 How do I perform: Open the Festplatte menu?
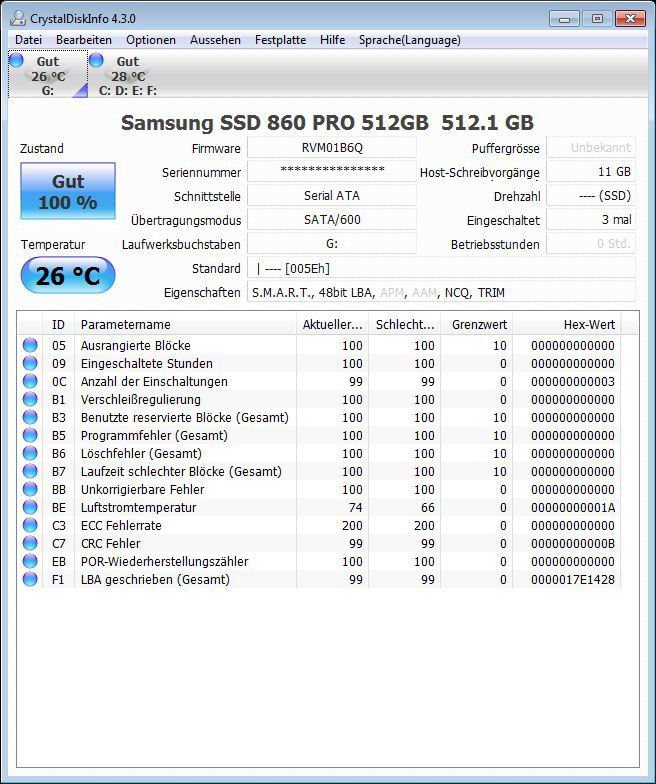click(x=280, y=40)
